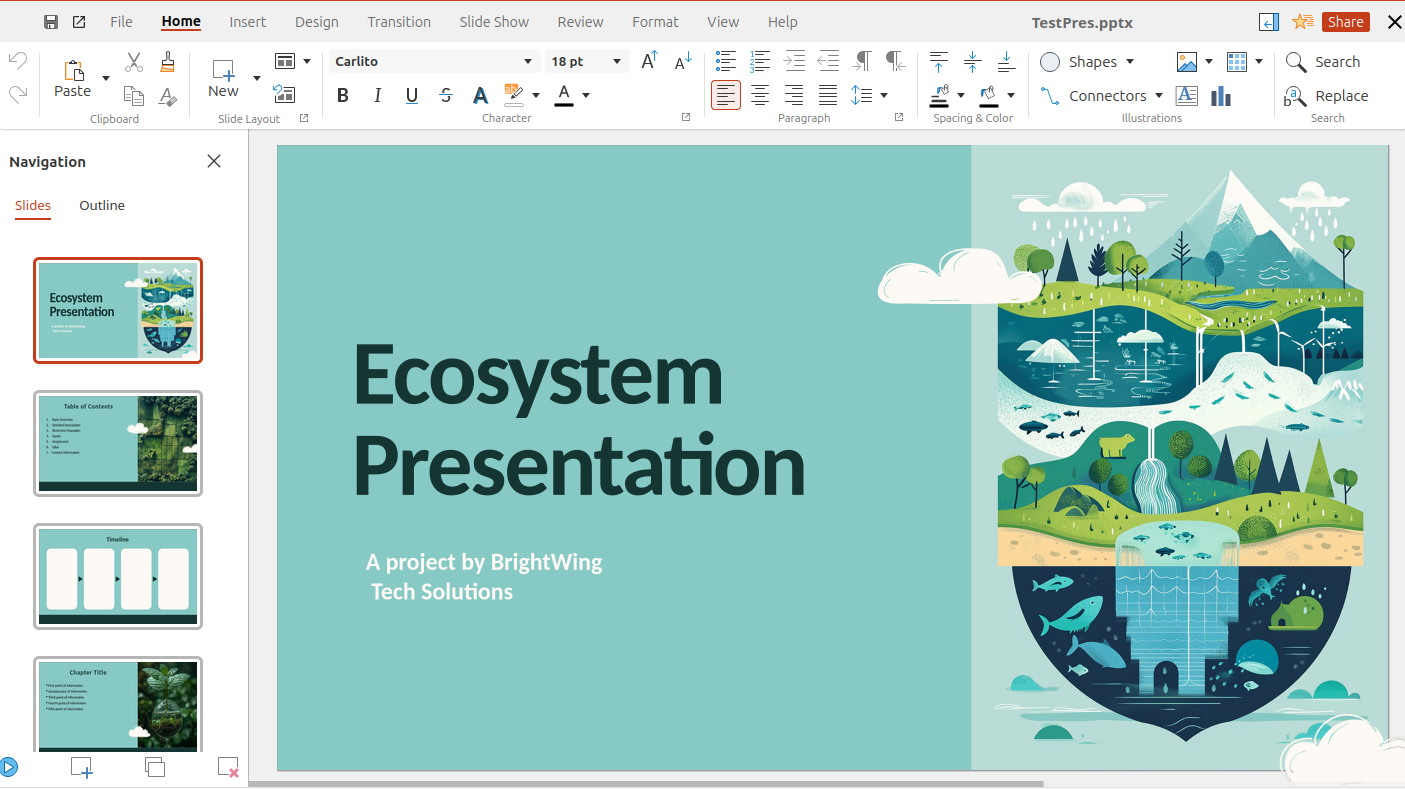Screen dimensions: 1405x789
Task: Delete slide using the navigation panel's bottom icon
Action: (228, 767)
